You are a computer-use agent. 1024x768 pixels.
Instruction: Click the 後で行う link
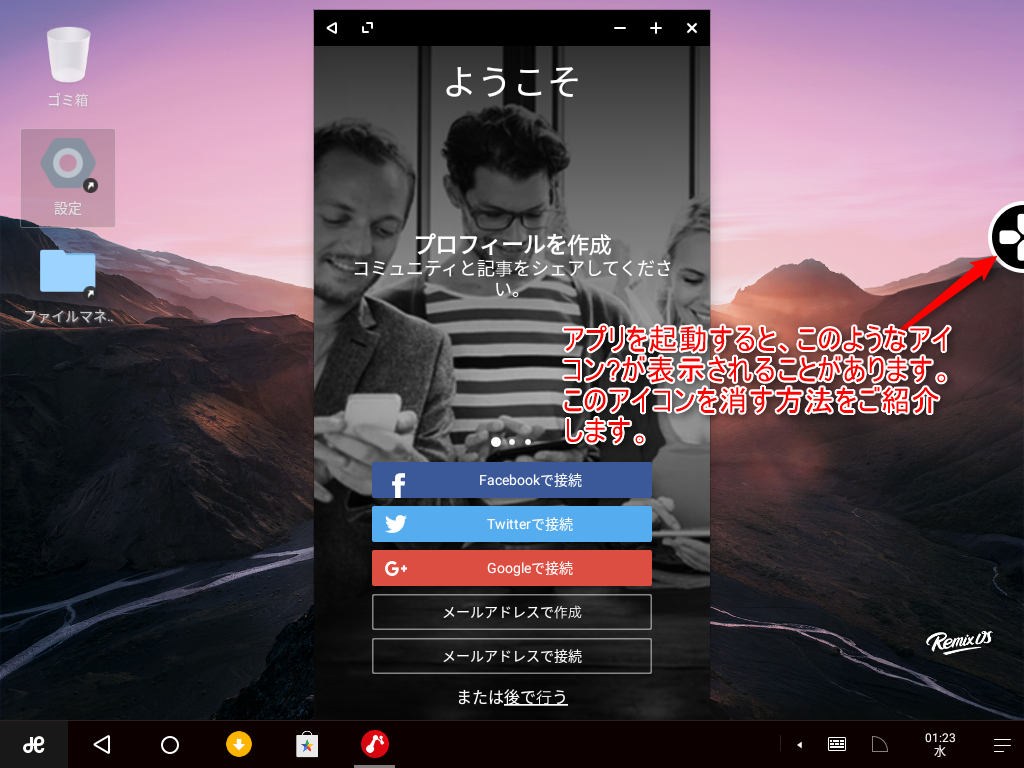coord(536,697)
